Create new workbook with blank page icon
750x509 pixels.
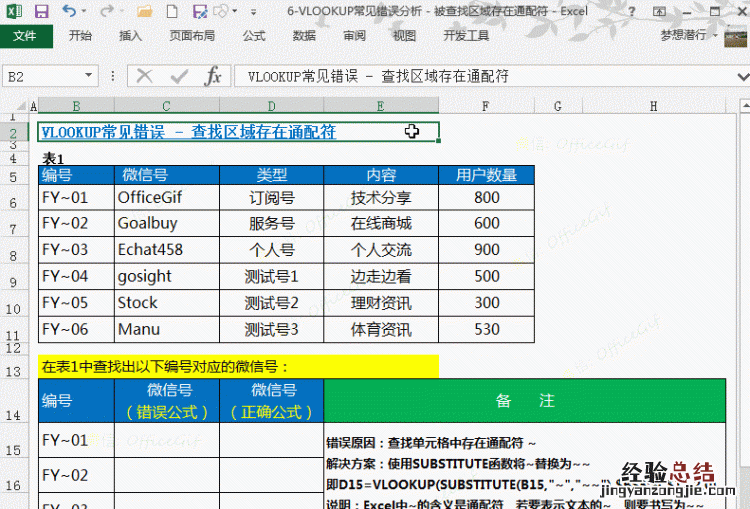pyautogui.click(x=173, y=12)
